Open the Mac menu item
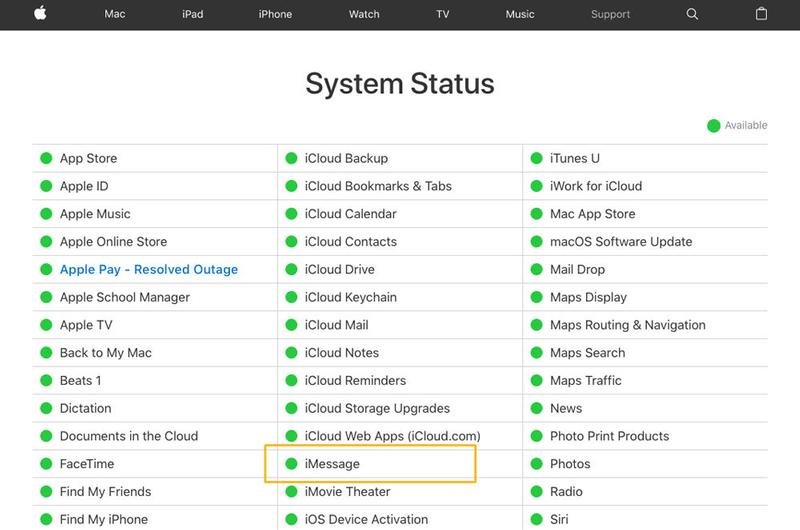The height and width of the screenshot is (530, 800). pos(115,14)
